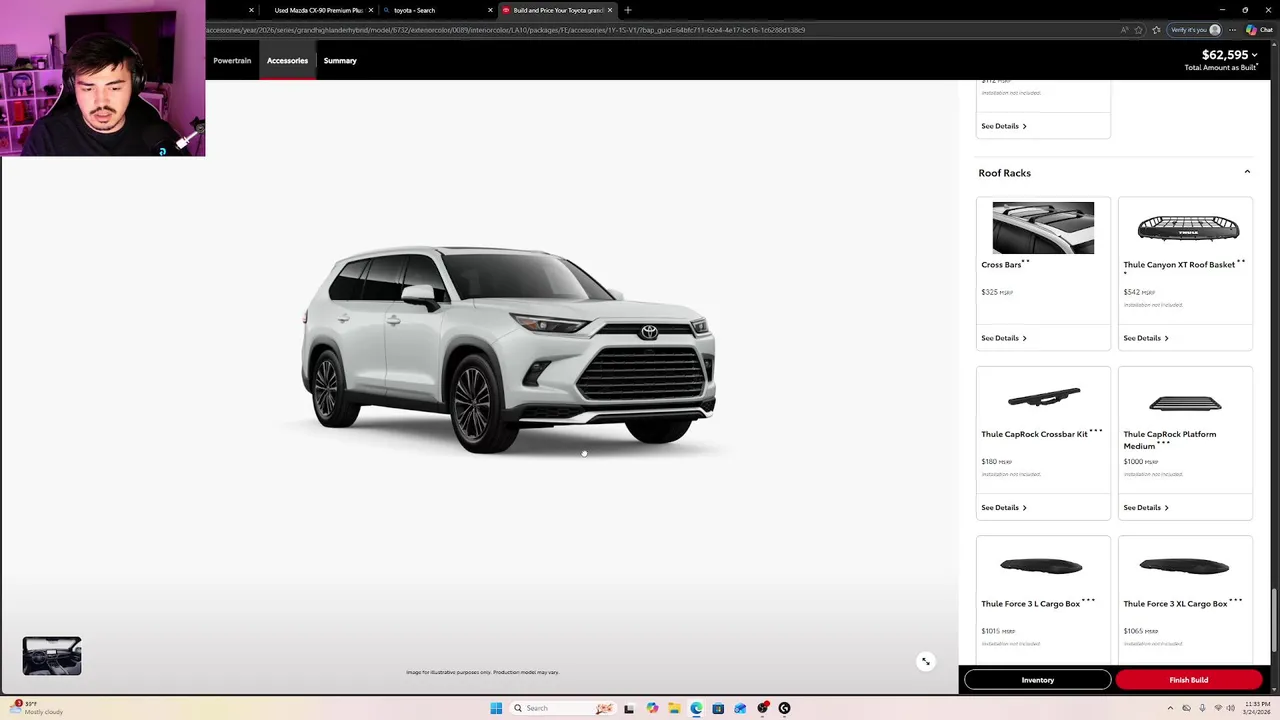See Details for Thule CapRock Platform Medium
The height and width of the screenshot is (720, 1280).
click(1146, 508)
